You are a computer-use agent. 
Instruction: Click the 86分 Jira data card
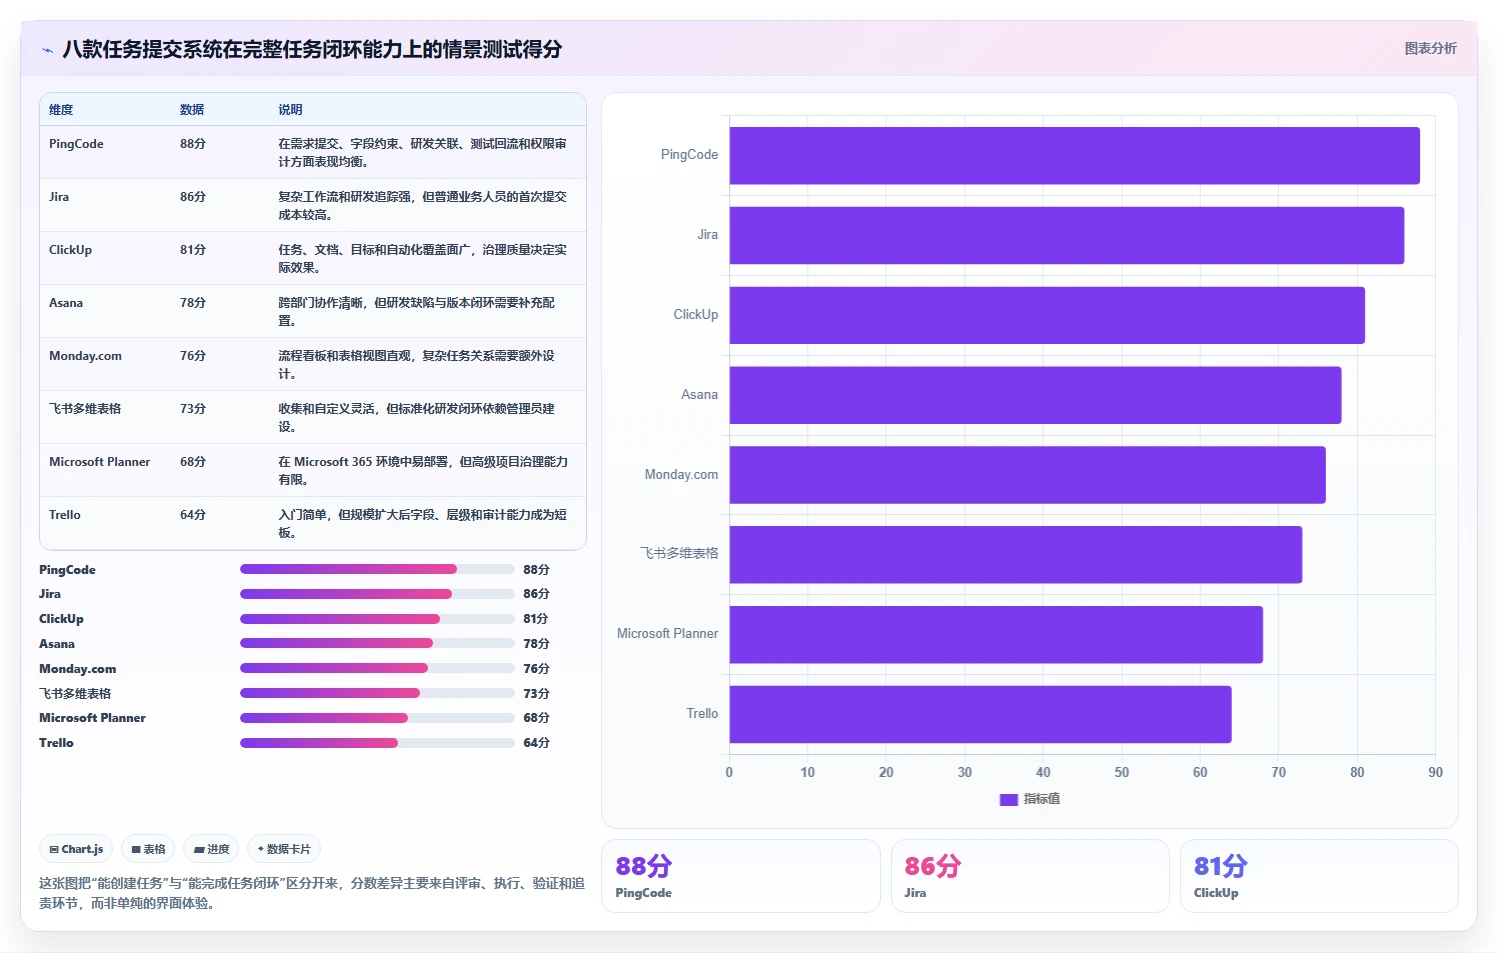(x=1030, y=876)
